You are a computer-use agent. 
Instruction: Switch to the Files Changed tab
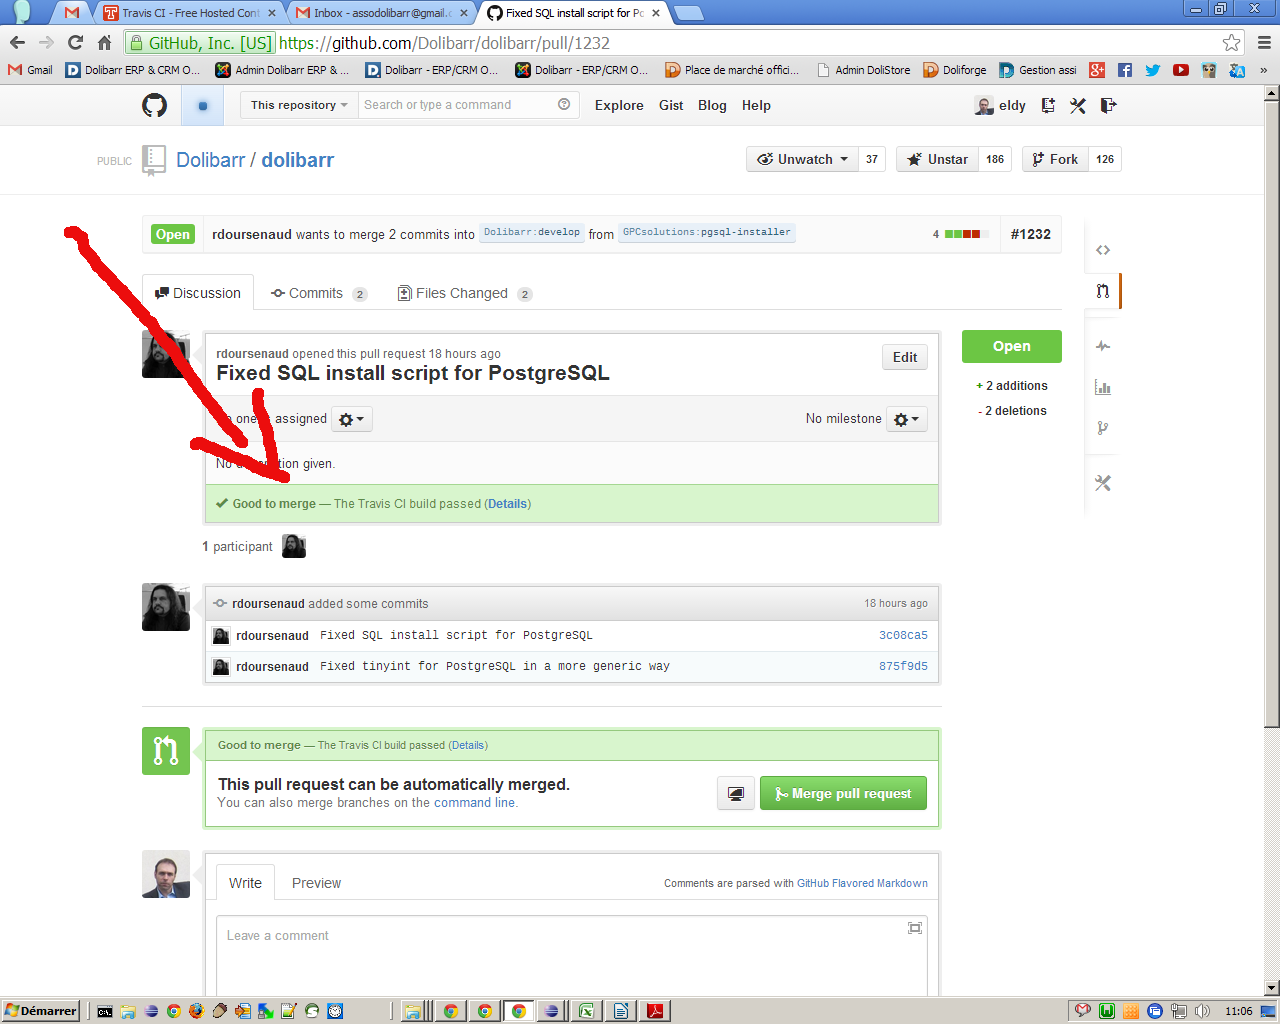pos(465,293)
